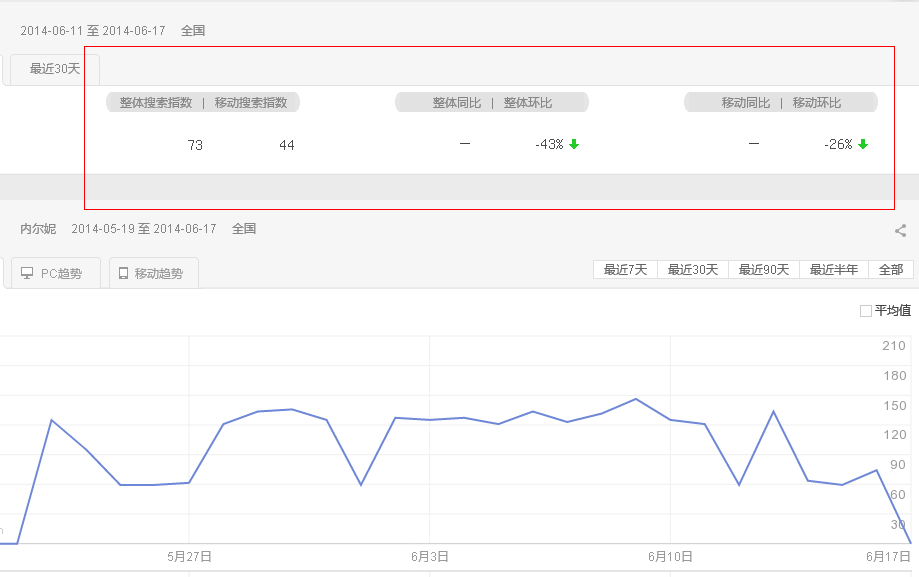
Task: Select the 最近半年 range button
Action: 834,269
